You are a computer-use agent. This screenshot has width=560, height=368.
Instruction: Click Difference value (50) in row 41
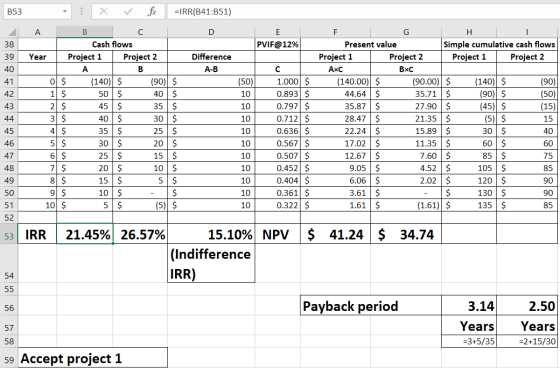click(211, 82)
